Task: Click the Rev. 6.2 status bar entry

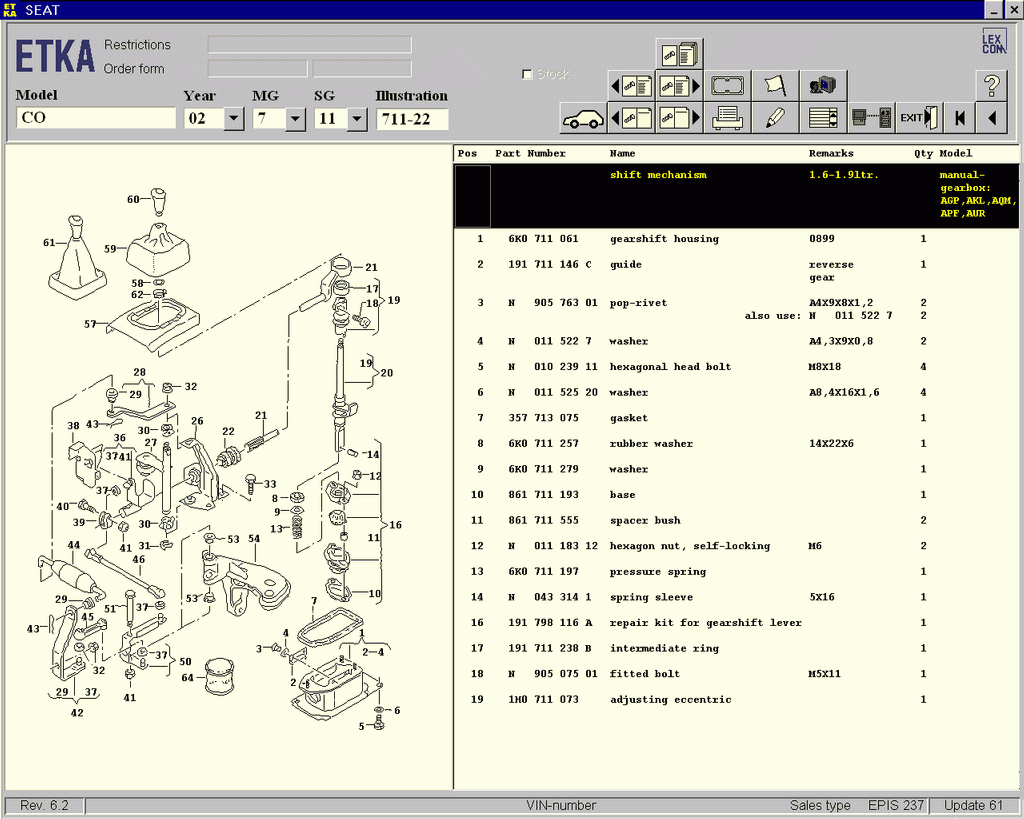Action: (x=44, y=805)
